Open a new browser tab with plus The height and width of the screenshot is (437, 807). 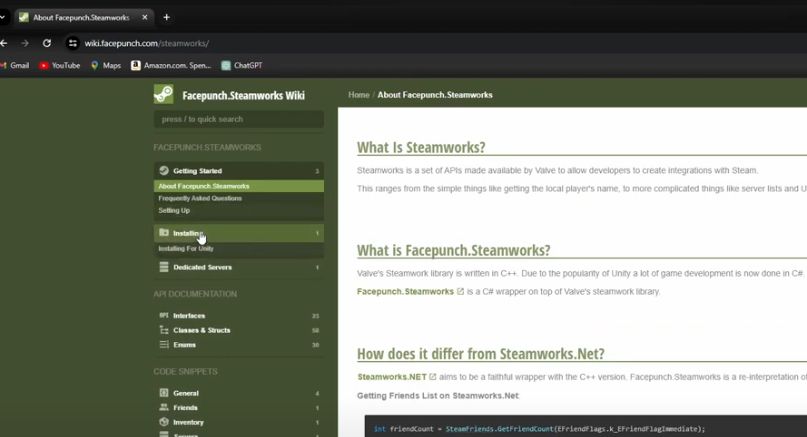pos(166,17)
